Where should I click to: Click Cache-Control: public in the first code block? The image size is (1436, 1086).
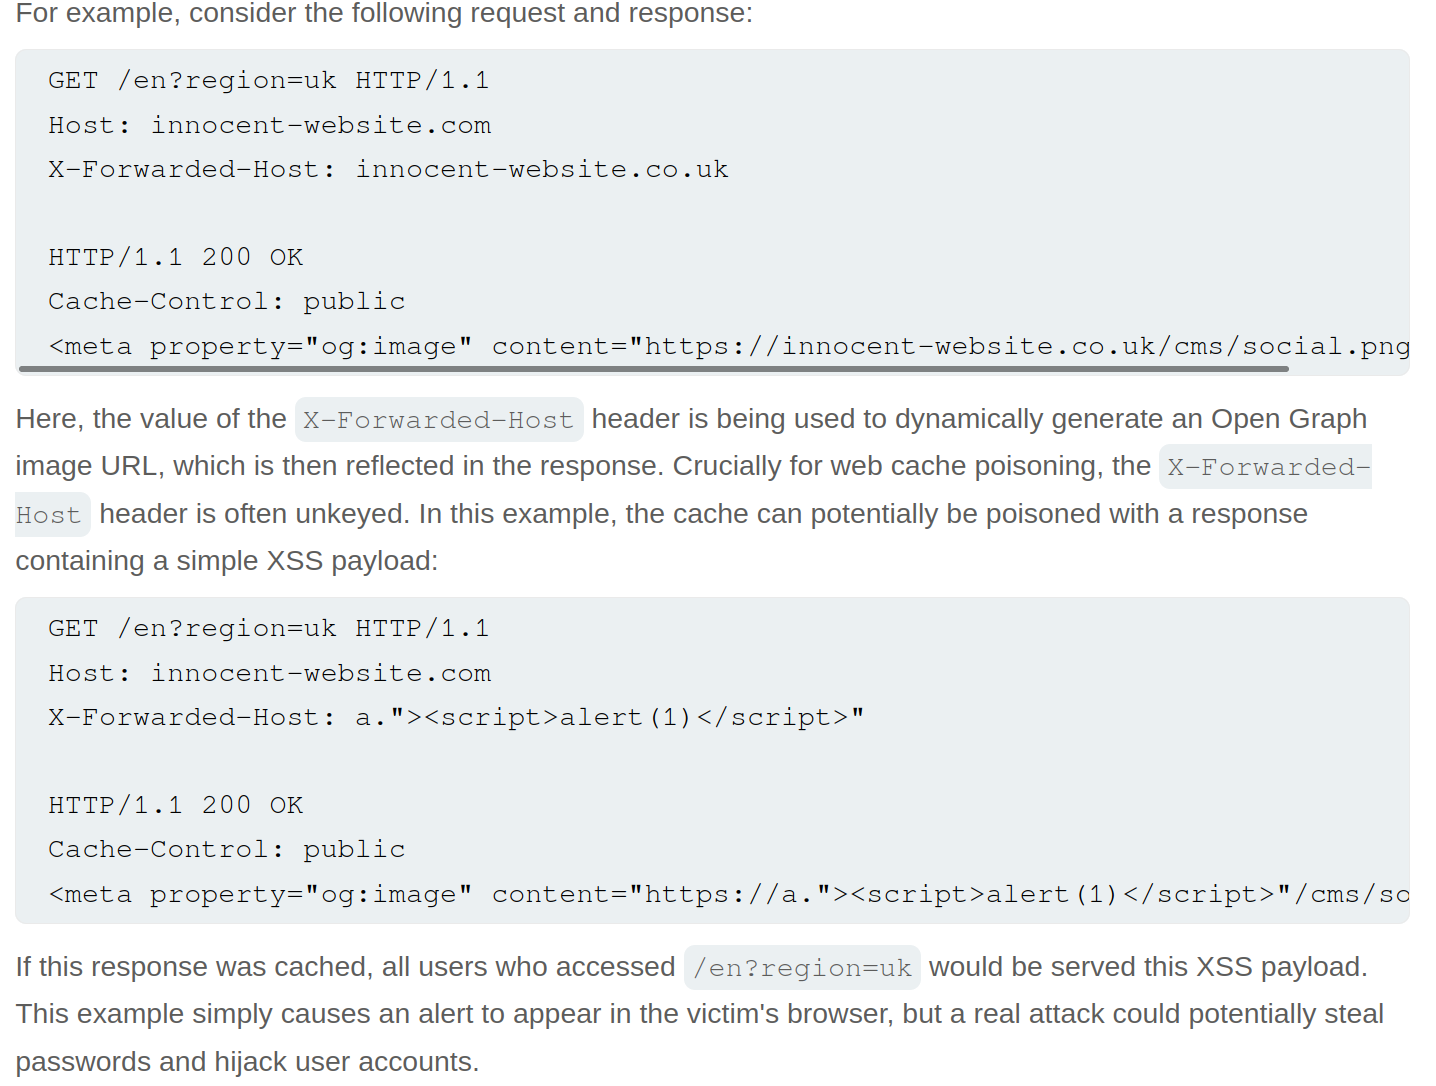[x=226, y=302]
